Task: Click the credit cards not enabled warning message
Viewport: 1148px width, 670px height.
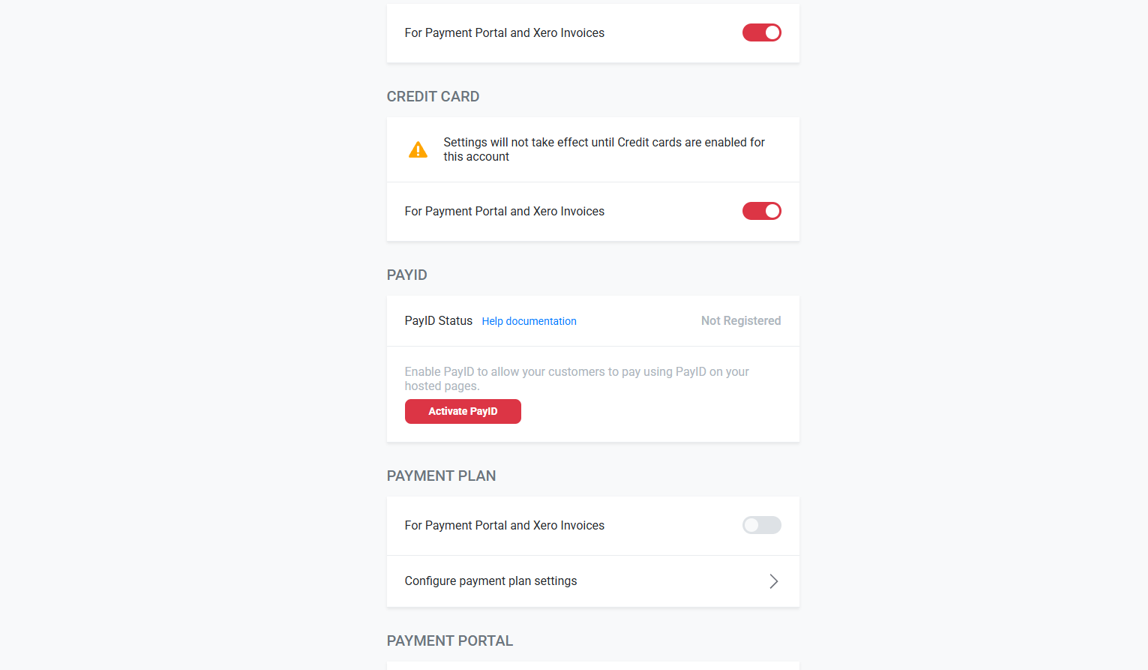Action: pos(604,150)
